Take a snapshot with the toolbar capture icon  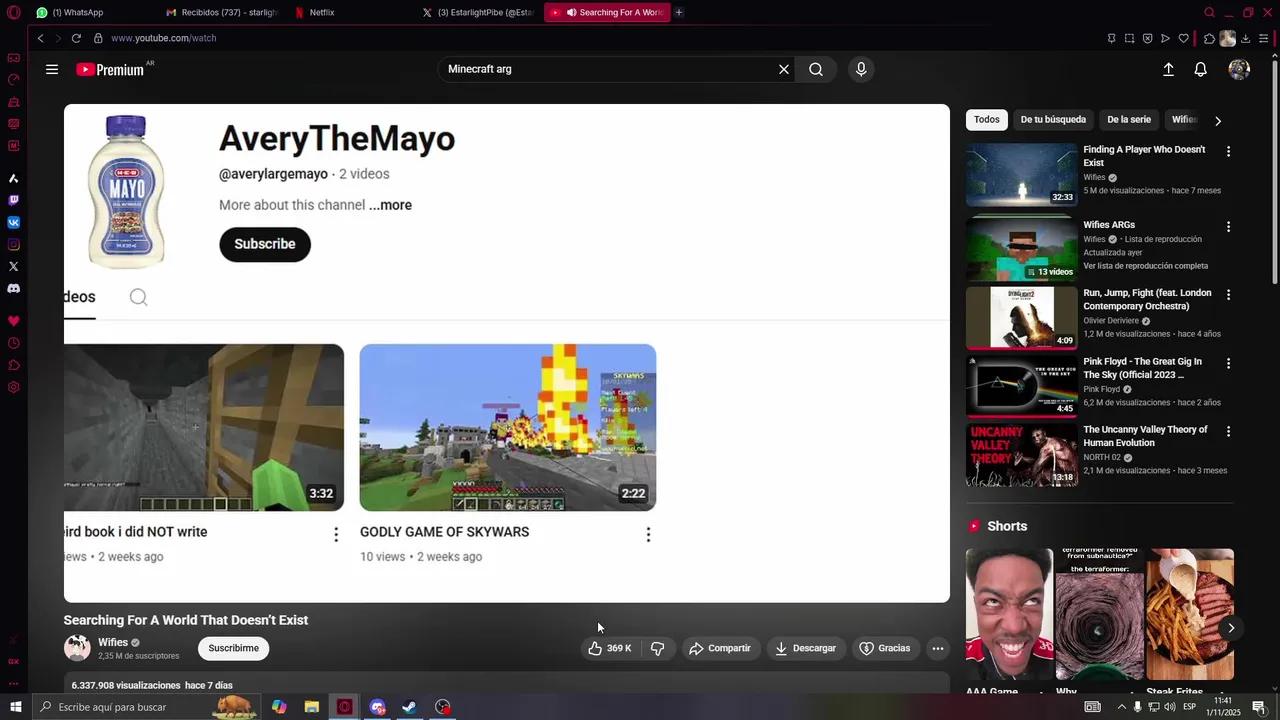[1129, 38]
